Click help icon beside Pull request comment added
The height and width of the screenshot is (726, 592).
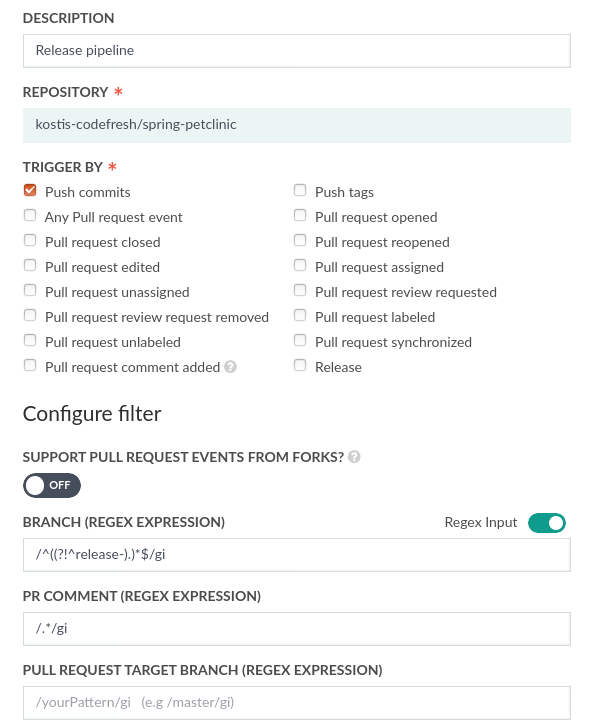pyautogui.click(x=230, y=367)
